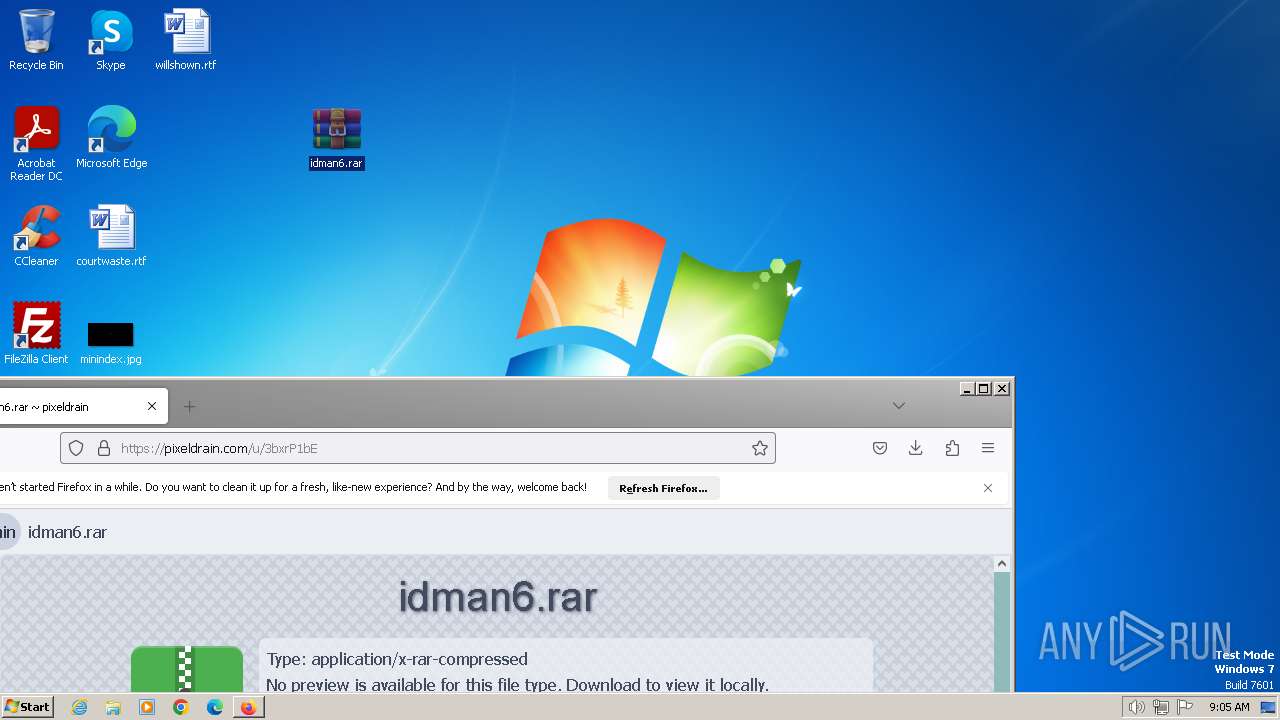This screenshot has width=1280, height=720.
Task: Open Google Chrome from the taskbar
Action: (x=181, y=707)
